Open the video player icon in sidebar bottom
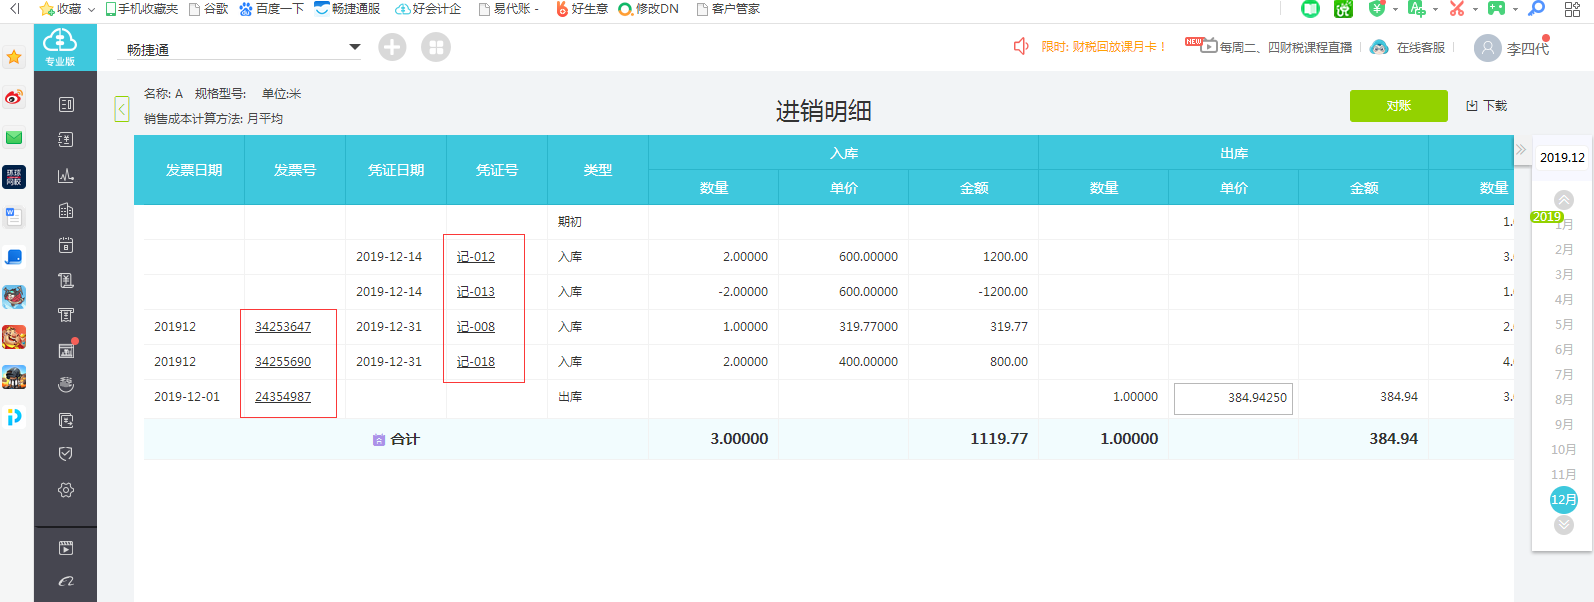This screenshot has height=602, width=1594. 66,548
